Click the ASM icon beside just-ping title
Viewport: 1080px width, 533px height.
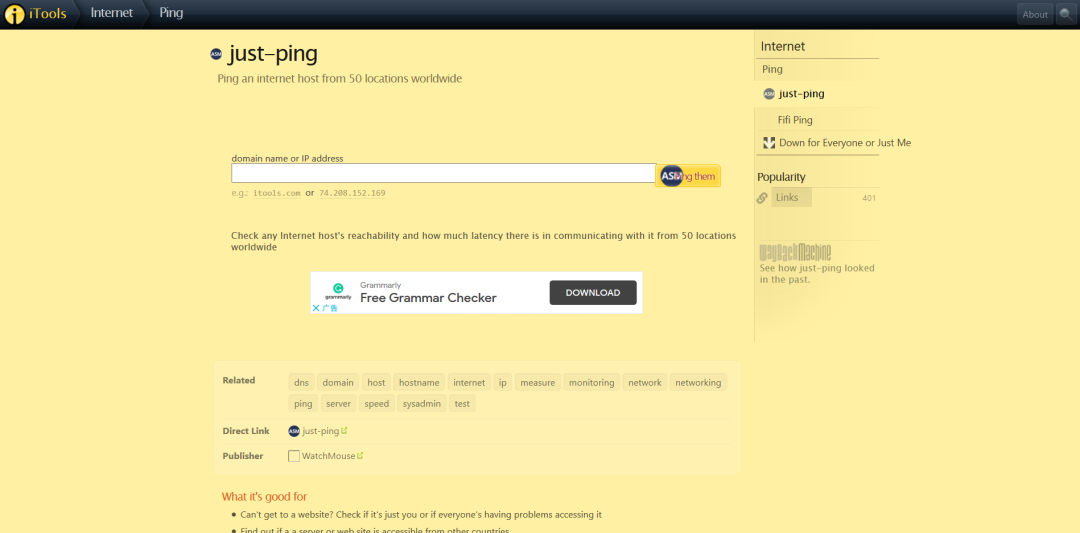[216, 54]
